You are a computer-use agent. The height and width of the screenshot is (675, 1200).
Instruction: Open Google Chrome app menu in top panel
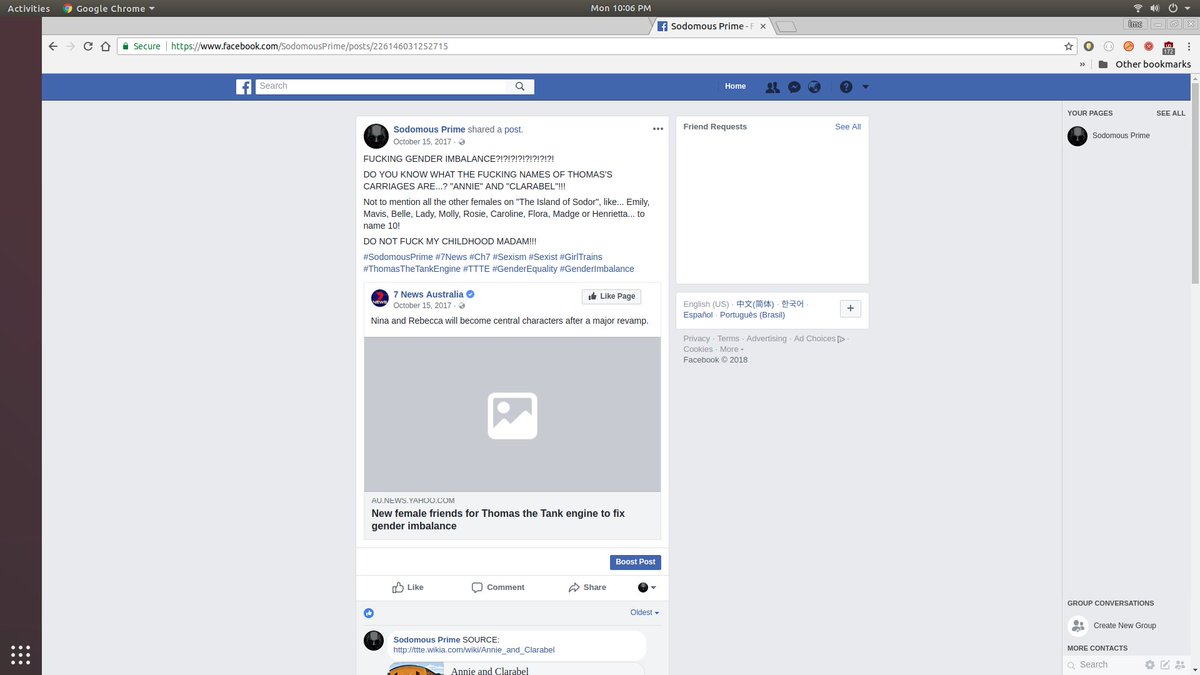(108, 8)
